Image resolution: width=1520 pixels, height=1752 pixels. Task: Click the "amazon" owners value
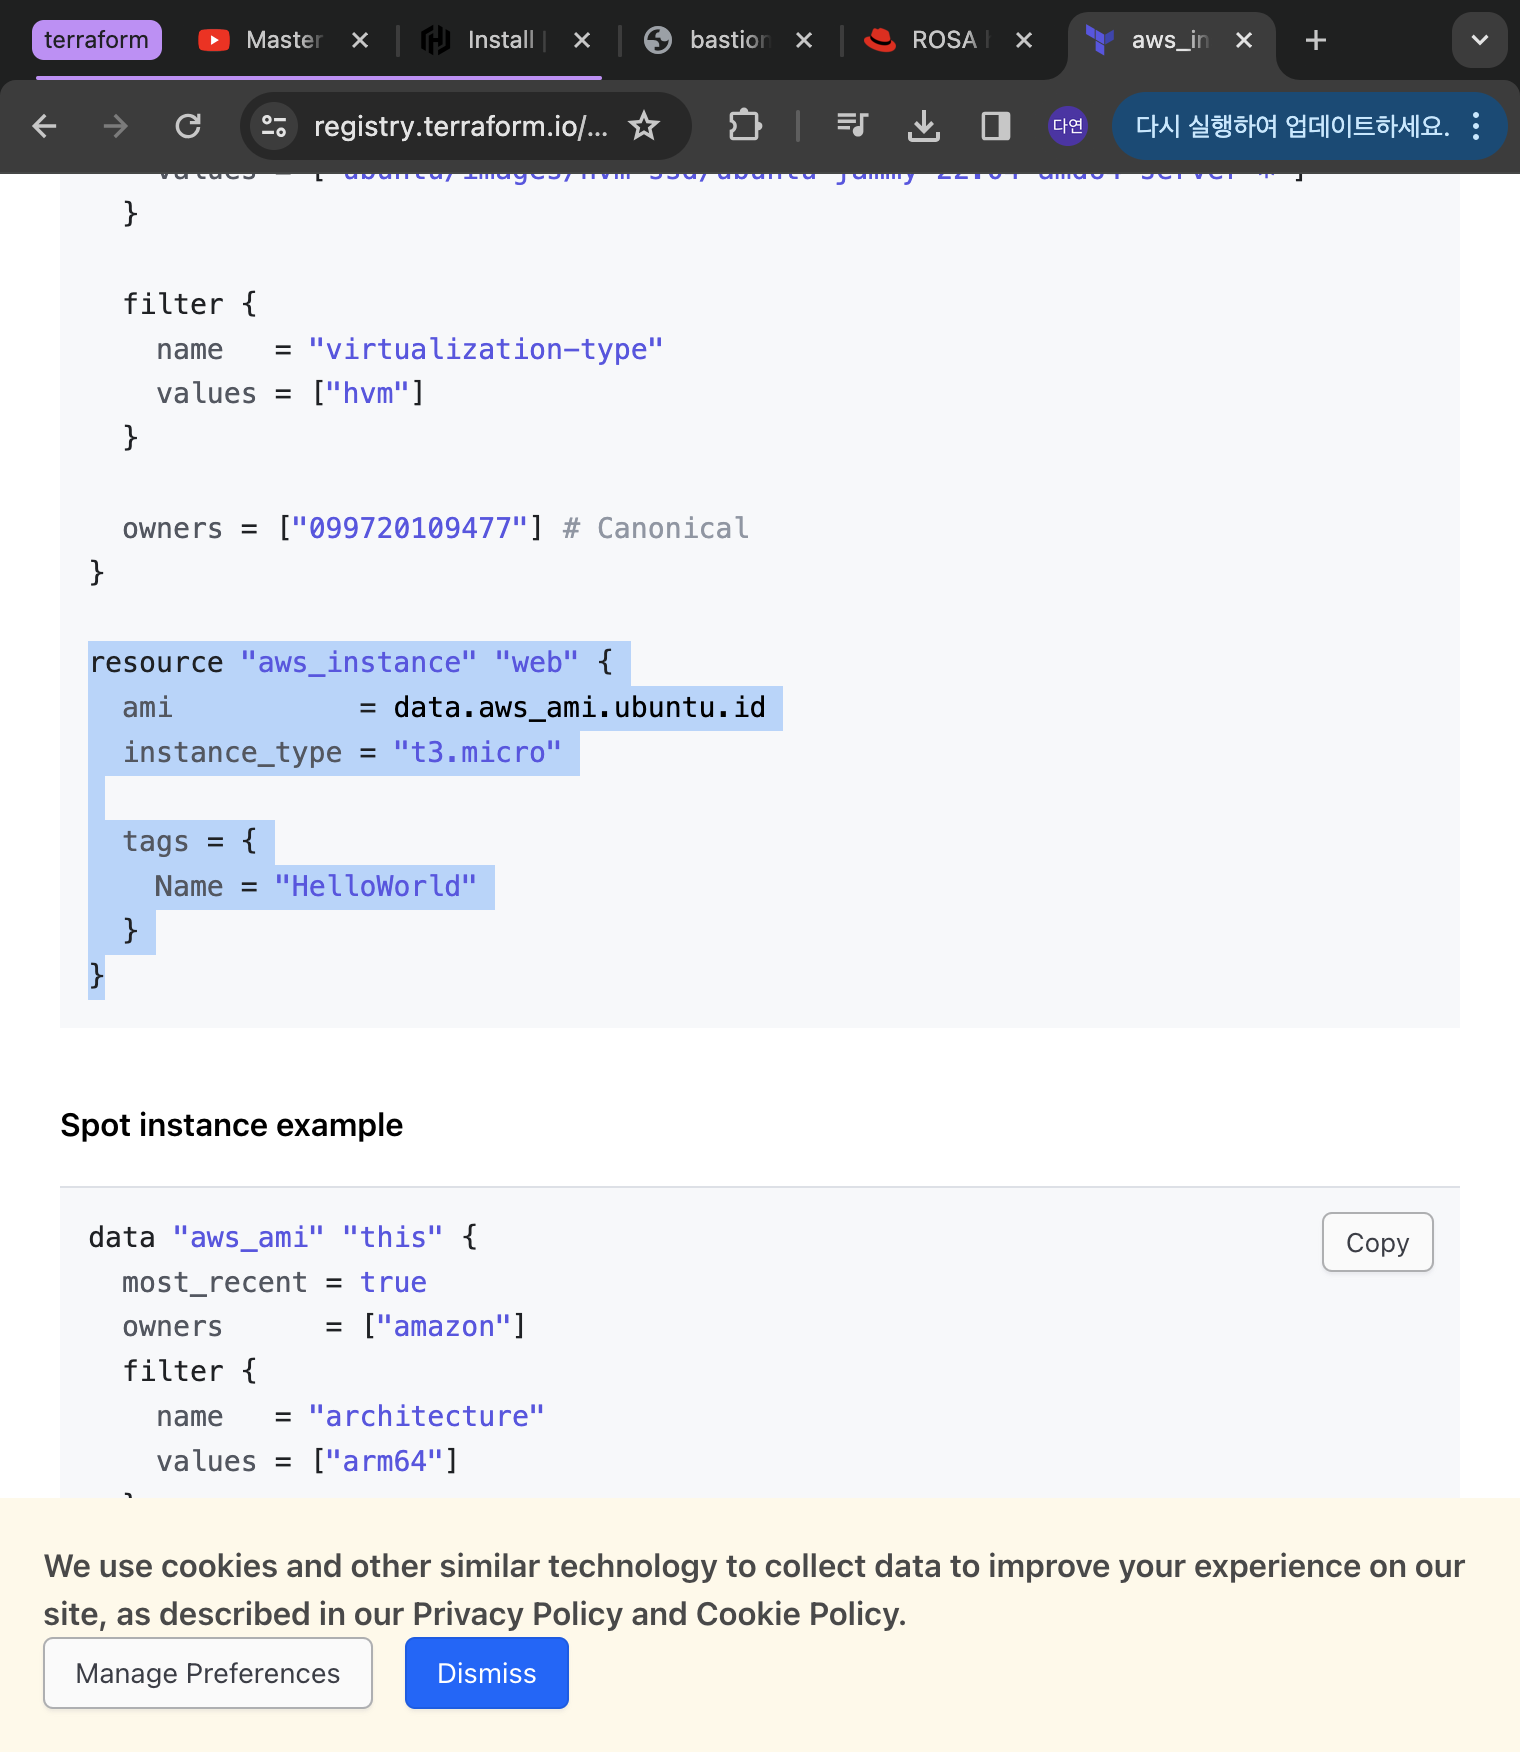pos(443,1326)
